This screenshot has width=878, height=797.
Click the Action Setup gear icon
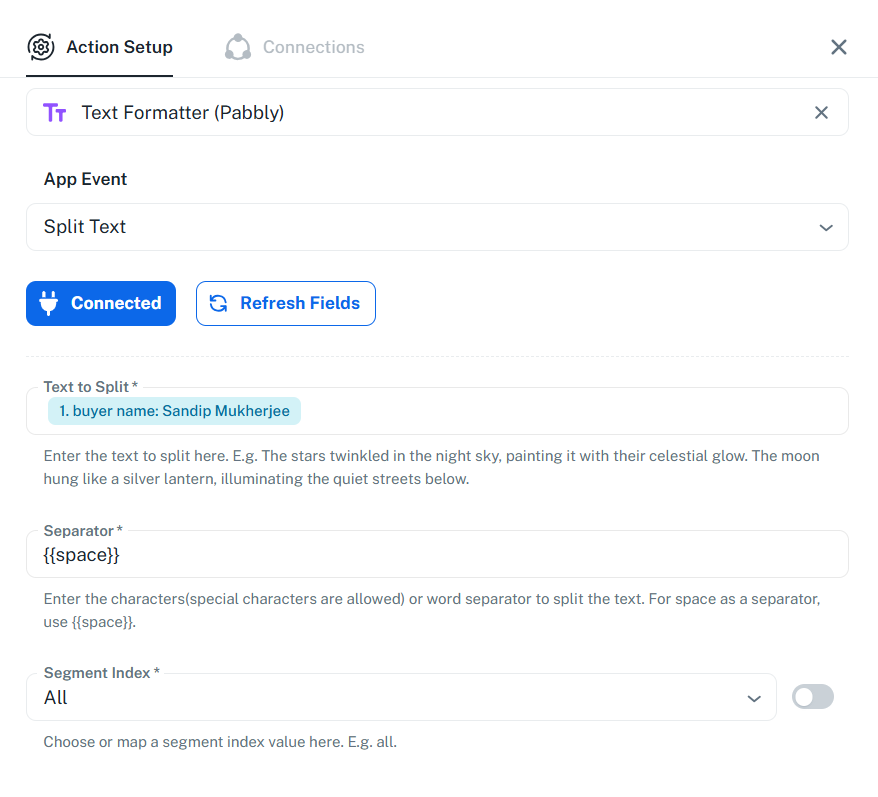click(x=41, y=47)
